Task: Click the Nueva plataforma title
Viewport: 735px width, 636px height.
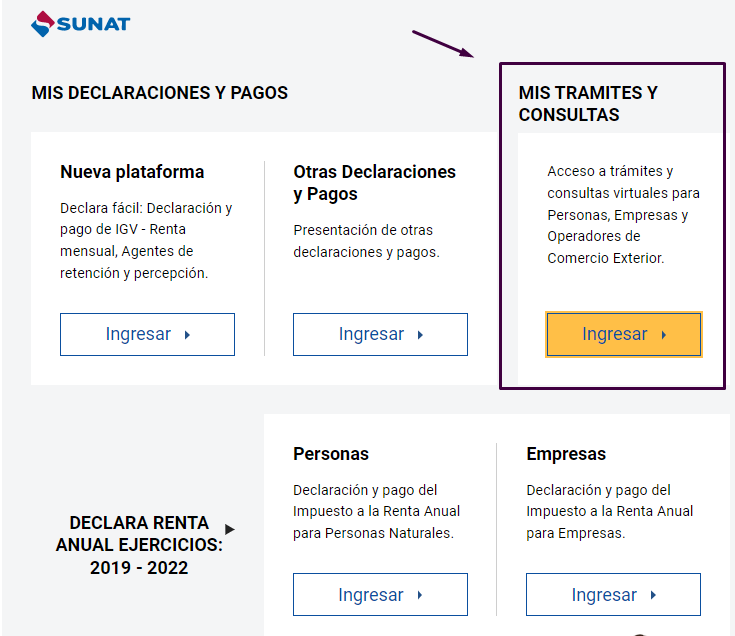Action: tap(132, 172)
